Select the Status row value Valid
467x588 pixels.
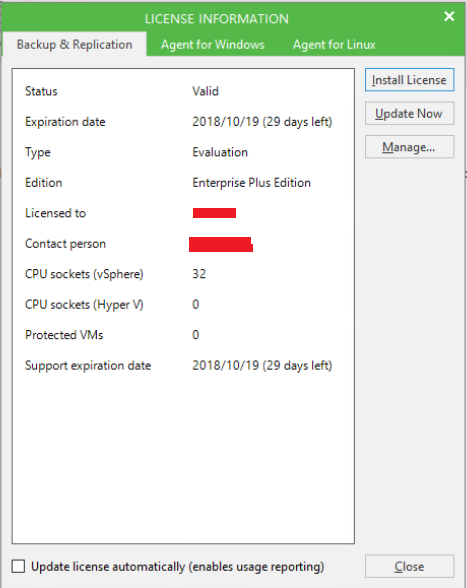[205, 91]
